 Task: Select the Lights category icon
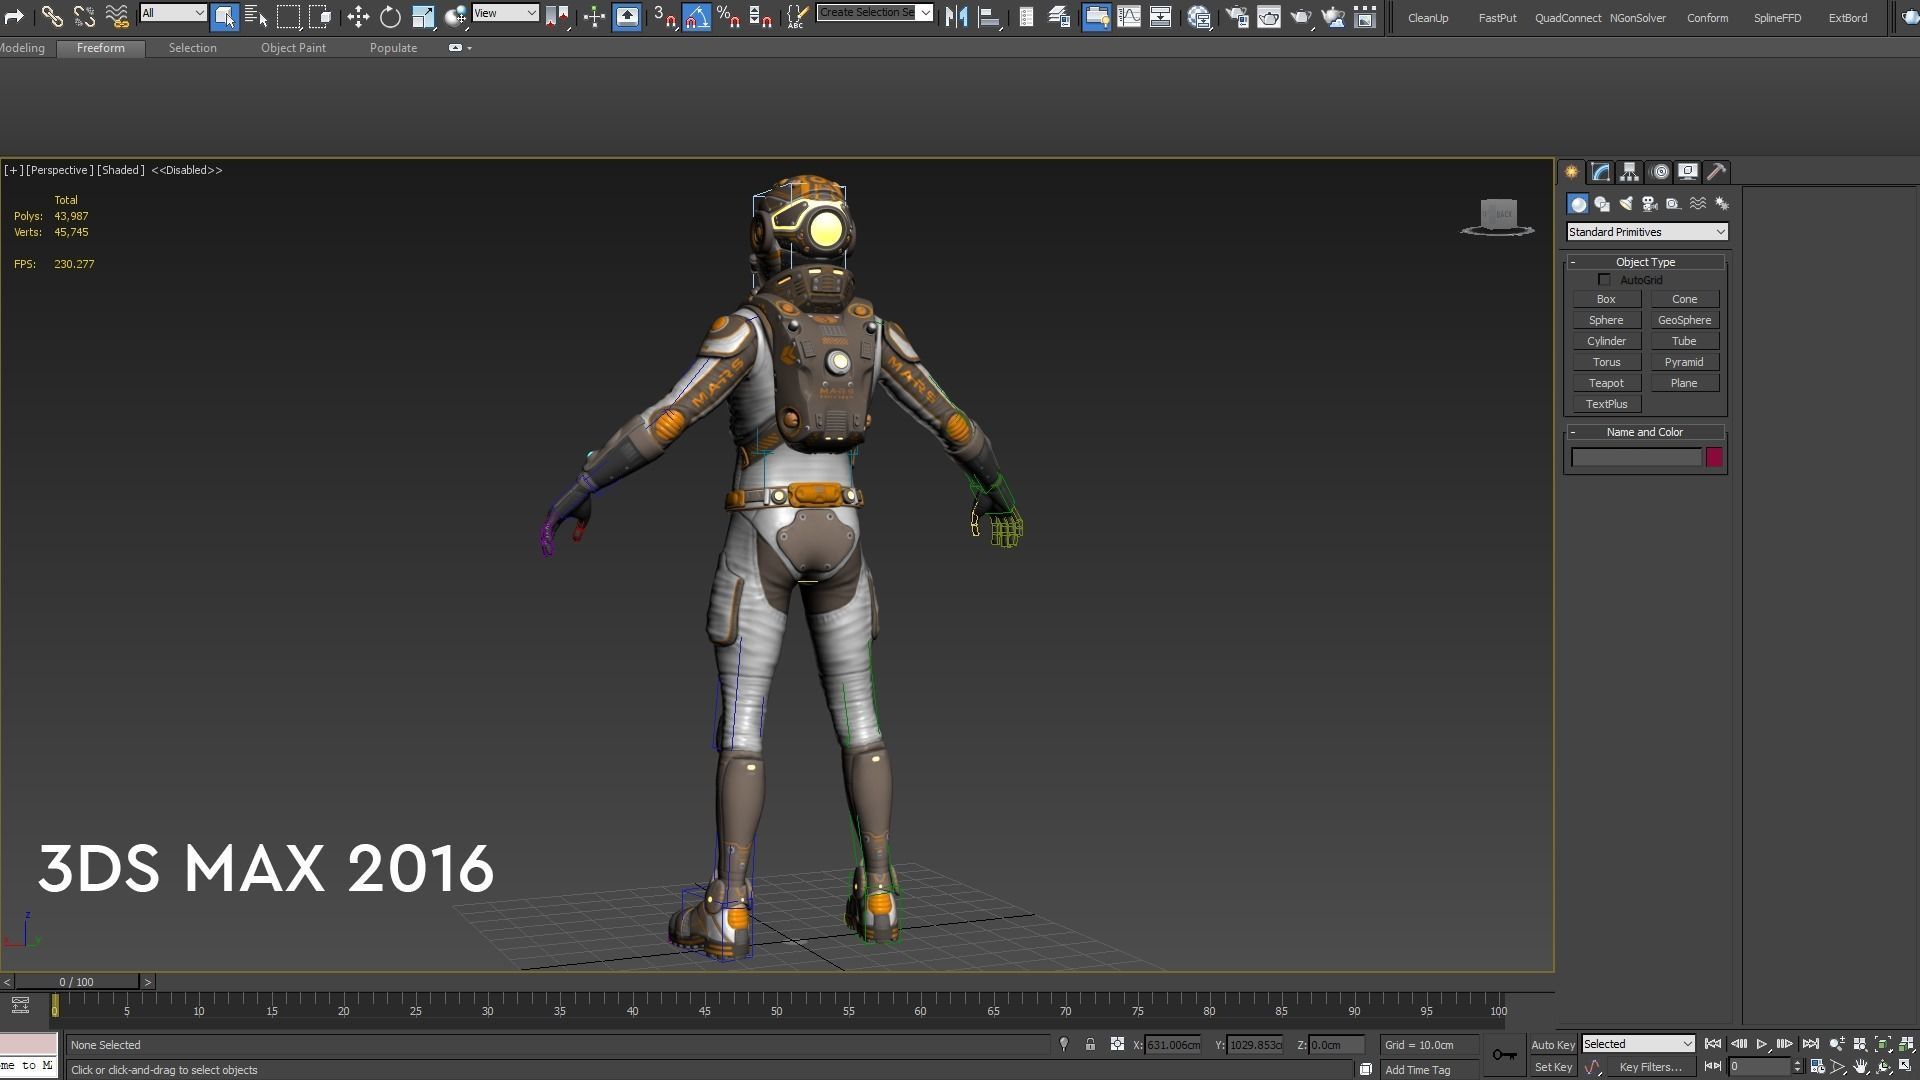tap(1626, 204)
